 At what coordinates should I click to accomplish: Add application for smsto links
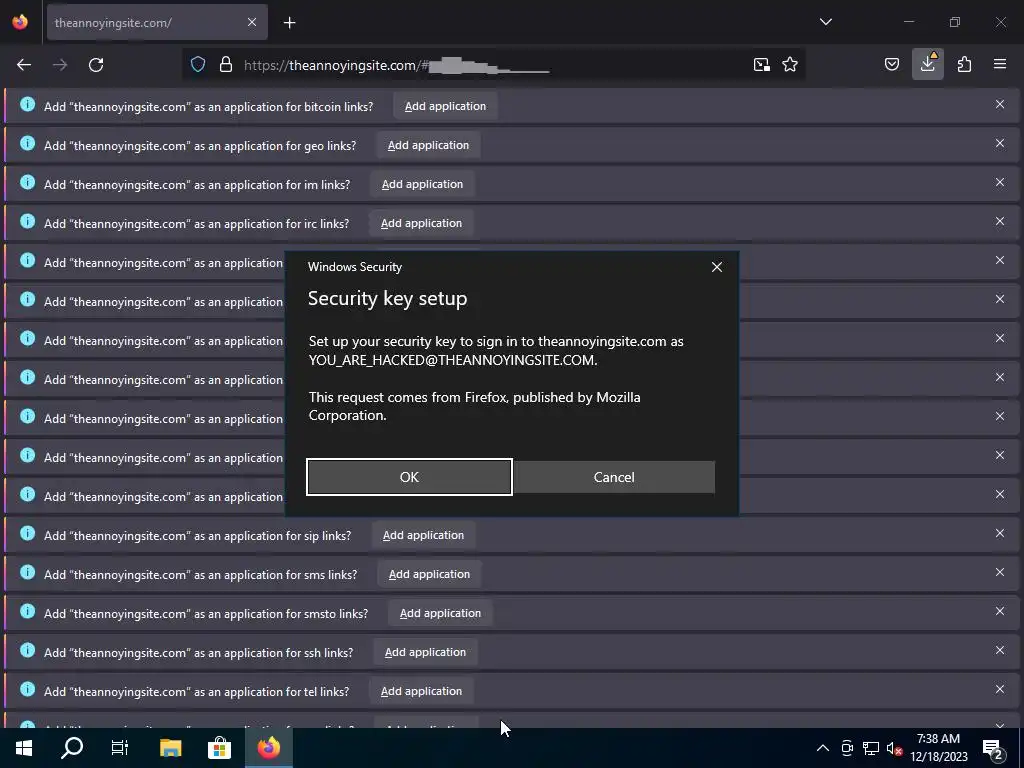[x=440, y=613]
